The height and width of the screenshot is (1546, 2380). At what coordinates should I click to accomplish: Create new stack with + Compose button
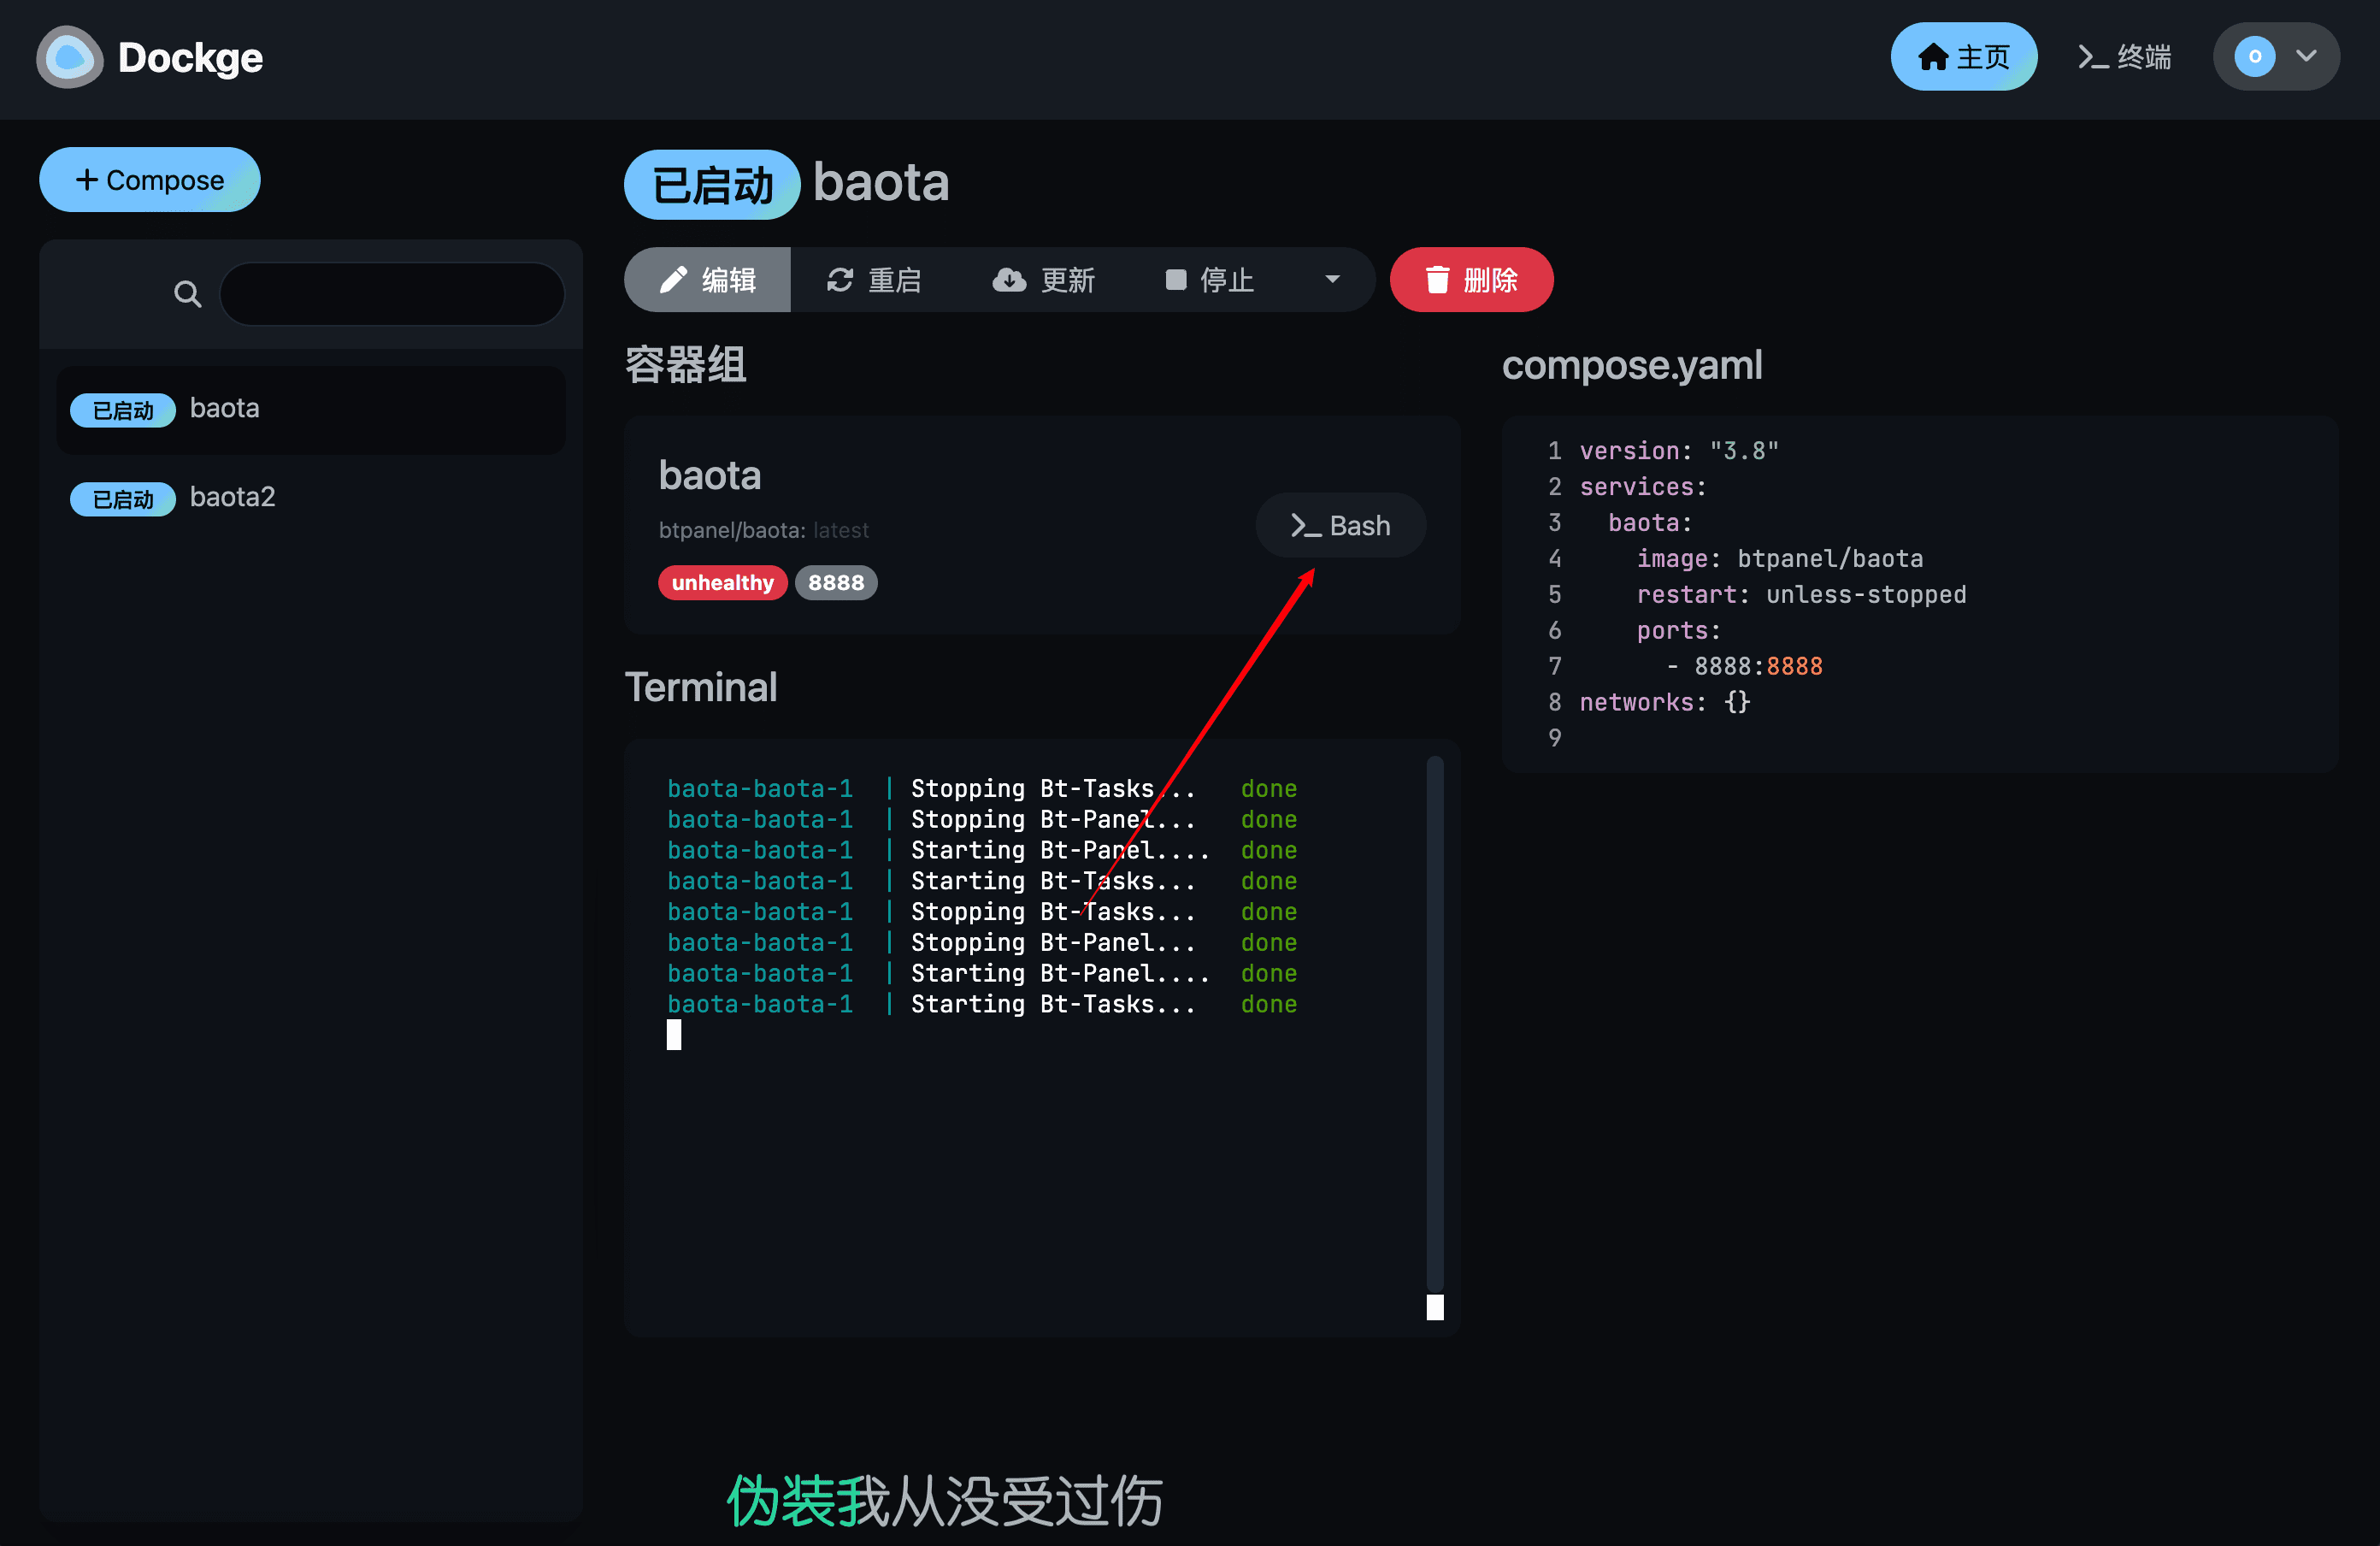[150, 180]
